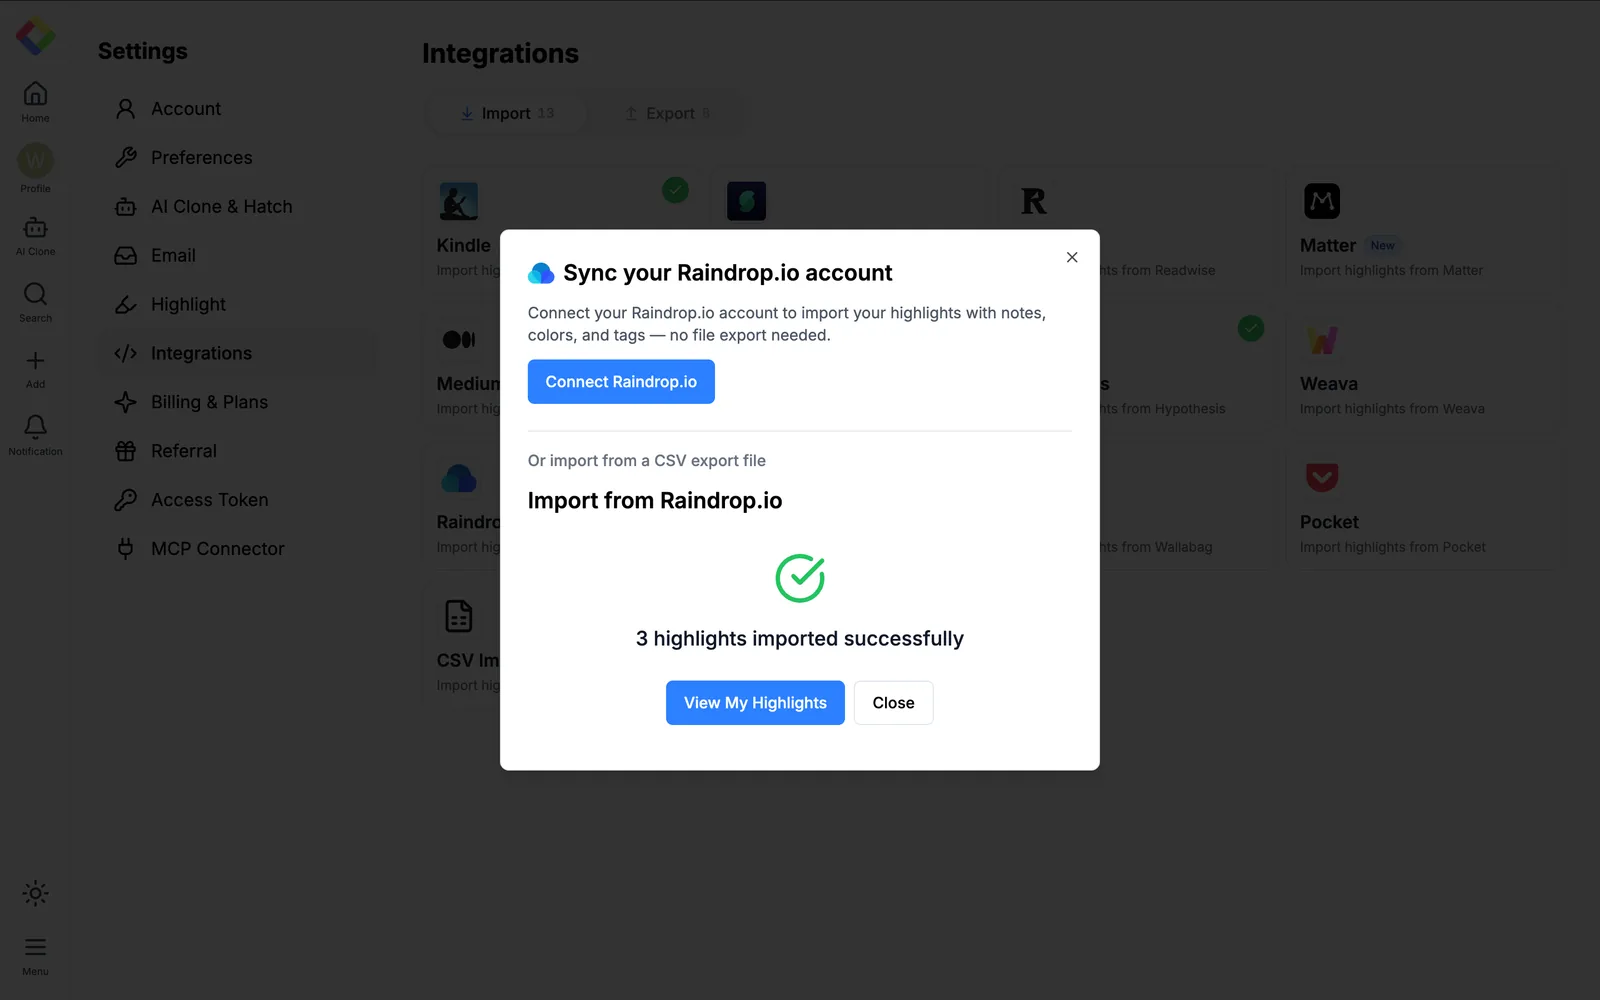1600x1000 pixels.
Task: Click the Home icon in sidebar
Action: 35,94
